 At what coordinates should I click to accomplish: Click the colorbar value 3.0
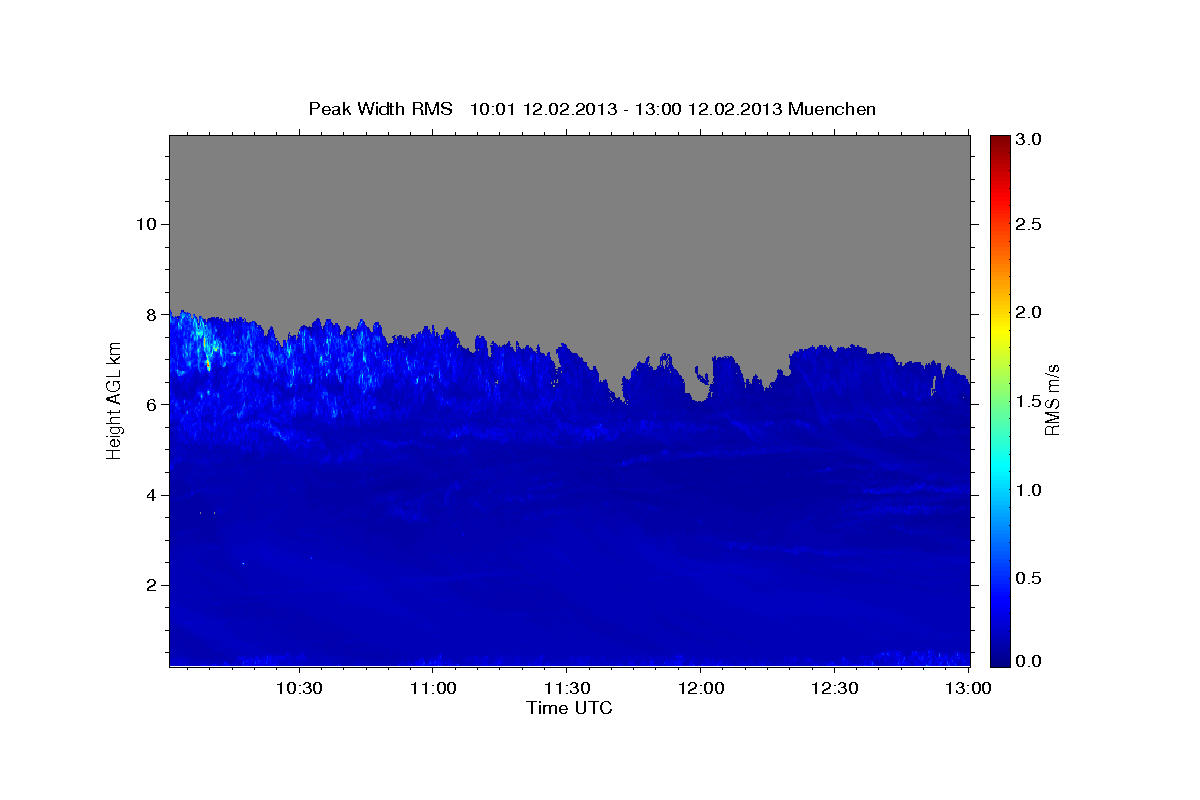(x=1028, y=140)
